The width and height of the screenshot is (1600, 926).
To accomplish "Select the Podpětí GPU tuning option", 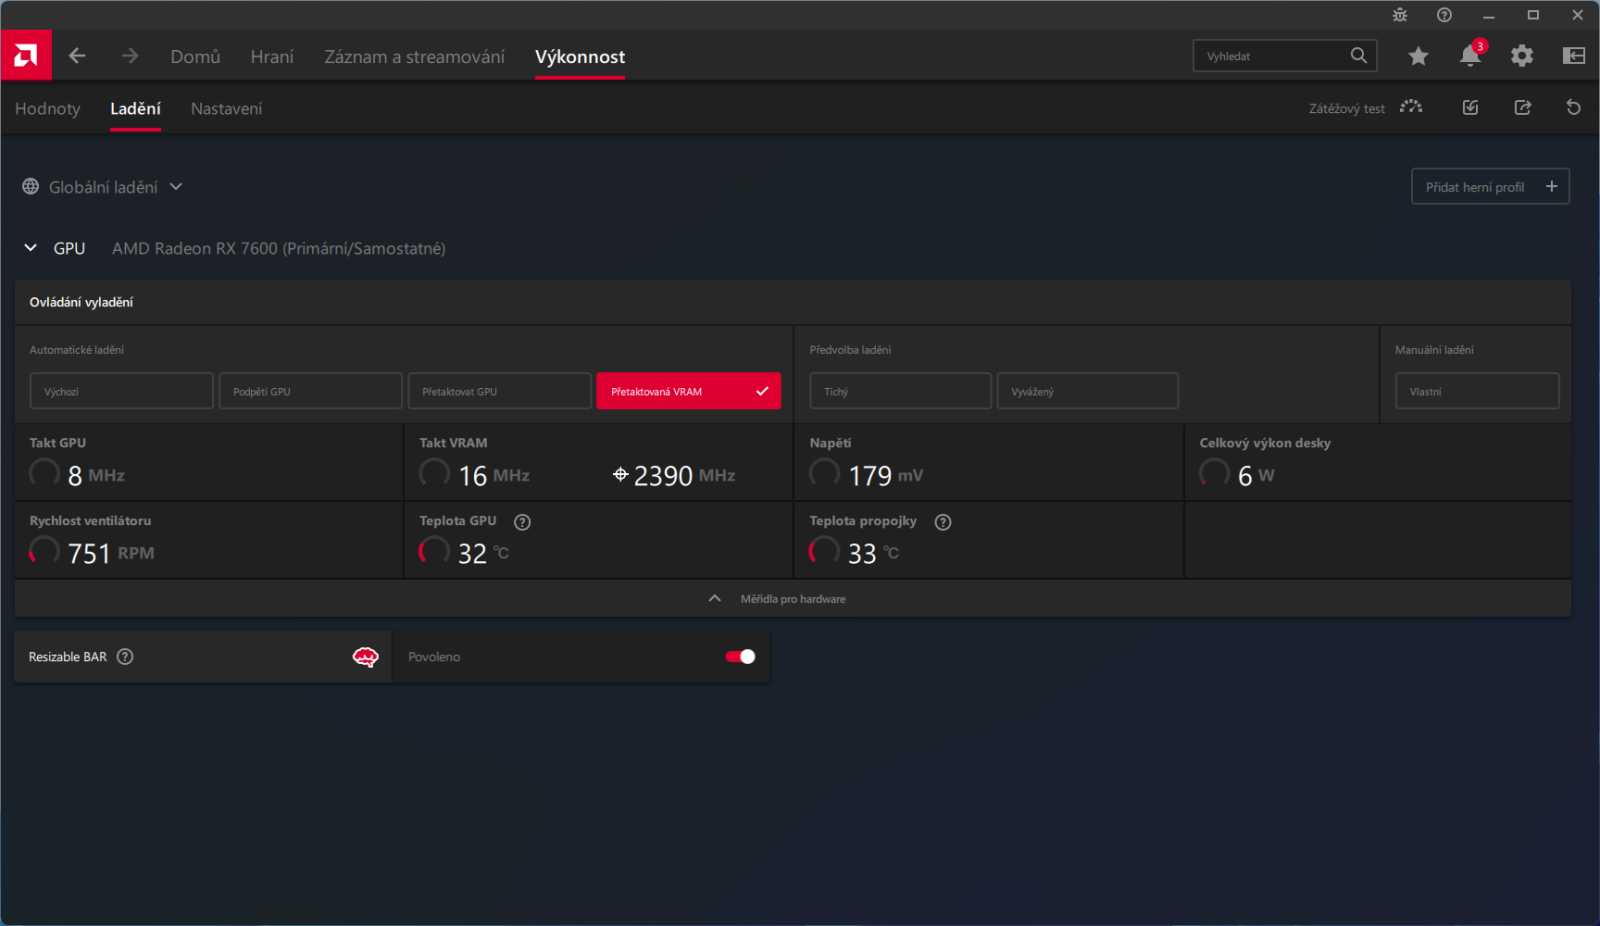I will click(310, 391).
